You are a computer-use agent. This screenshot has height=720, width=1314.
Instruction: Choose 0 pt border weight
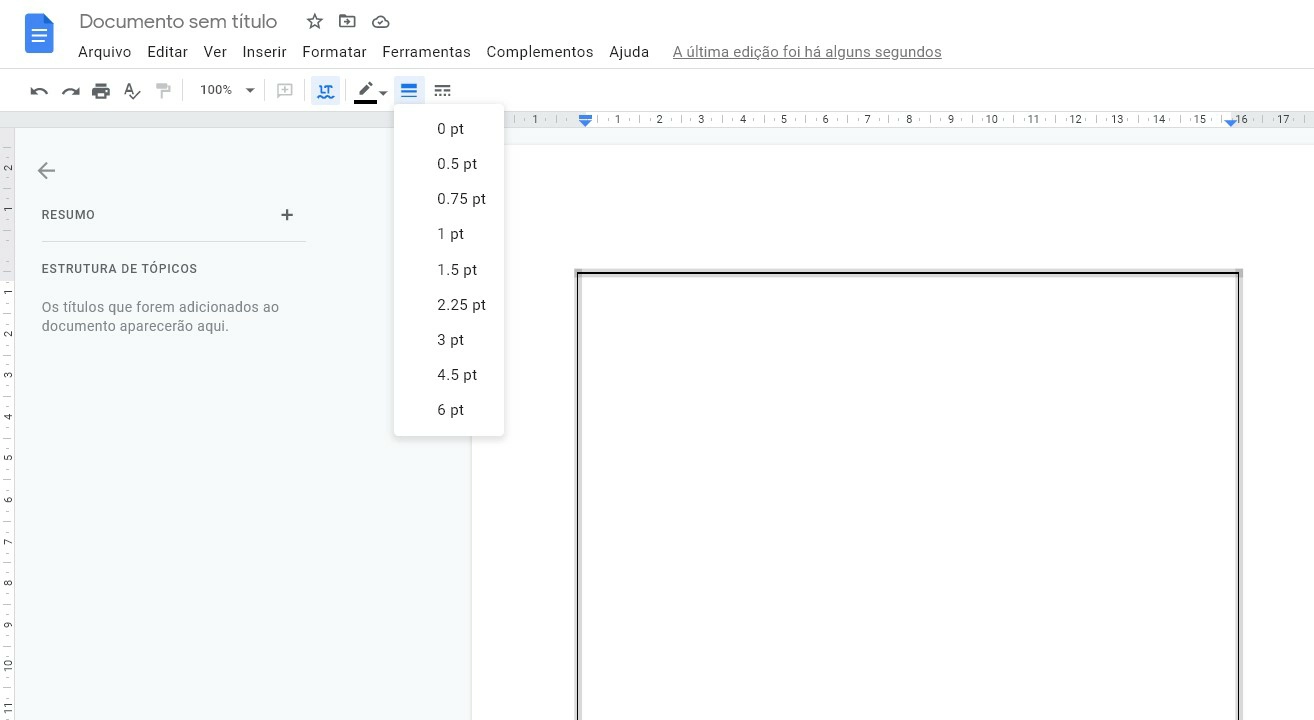click(x=449, y=129)
